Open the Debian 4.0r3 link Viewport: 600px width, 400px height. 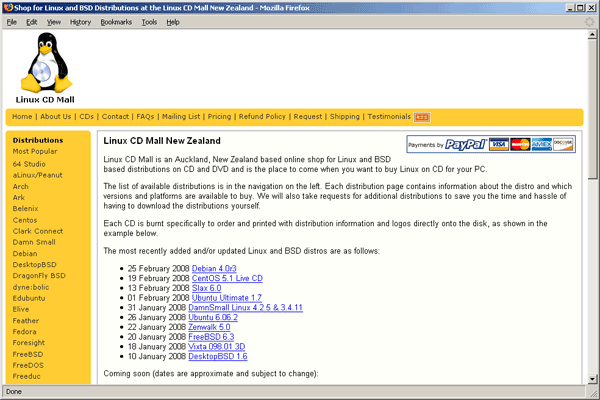click(x=214, y=269)
